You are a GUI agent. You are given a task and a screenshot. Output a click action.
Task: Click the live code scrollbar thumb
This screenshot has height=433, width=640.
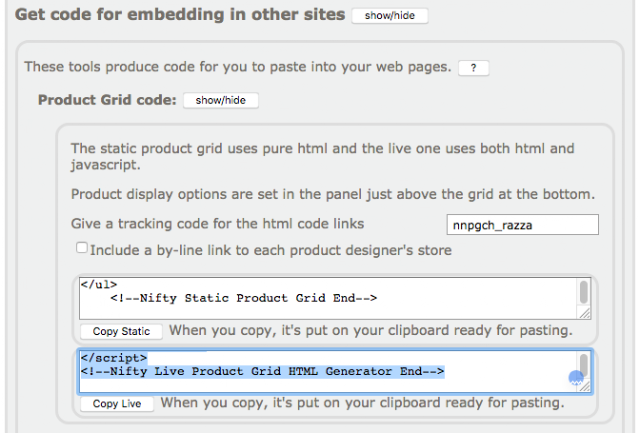[583, 364]
